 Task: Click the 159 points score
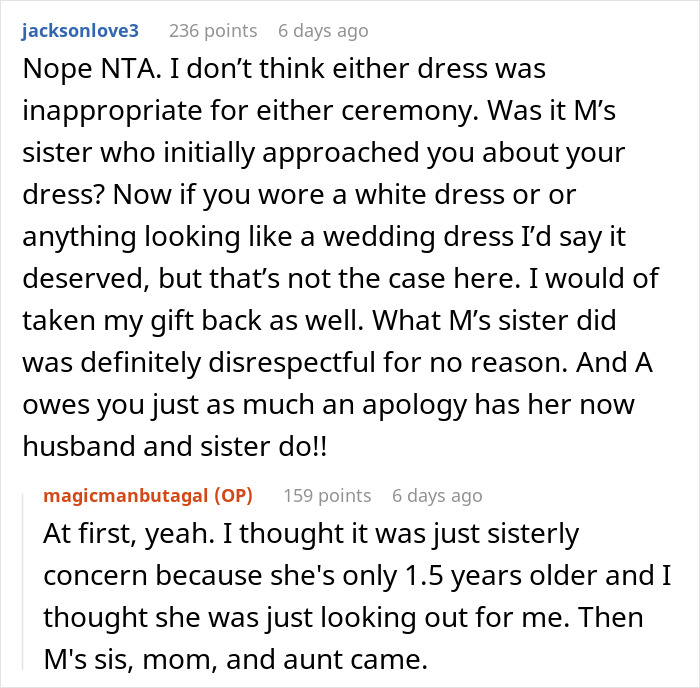click(x=327, y=495)
